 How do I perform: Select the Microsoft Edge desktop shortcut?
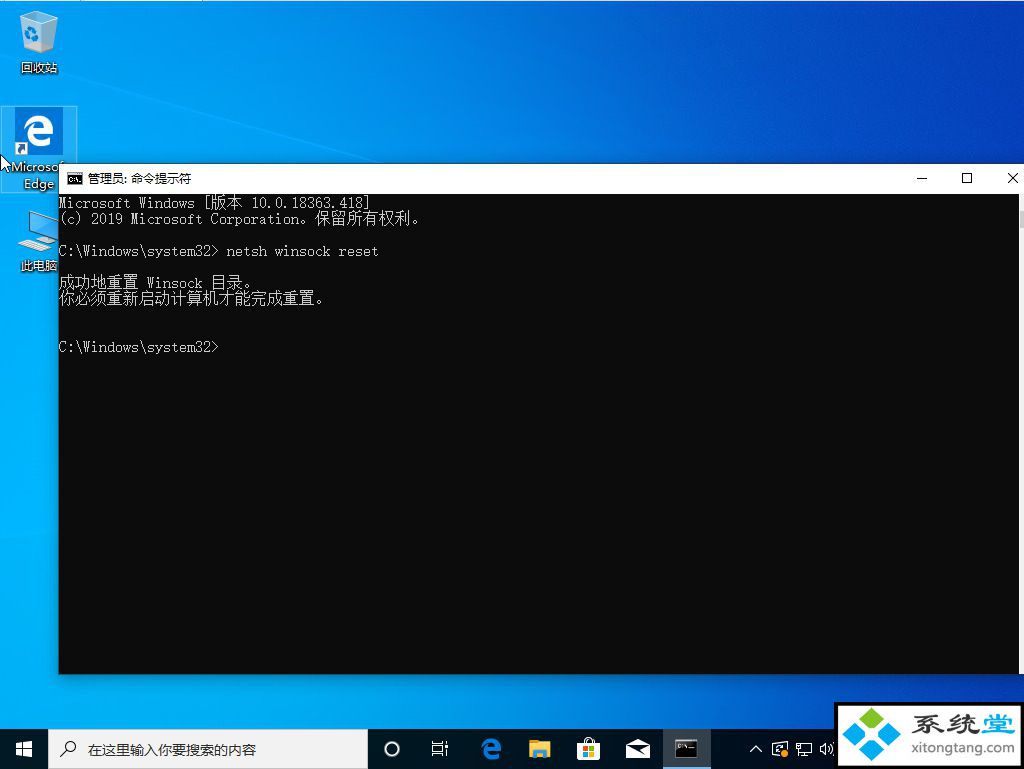point(39,149)
